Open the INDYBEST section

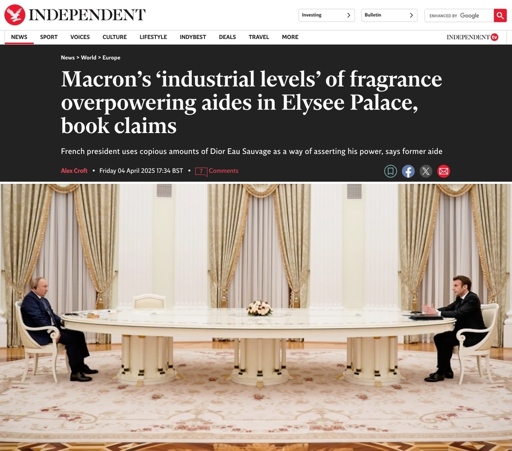tap(193, 37)
